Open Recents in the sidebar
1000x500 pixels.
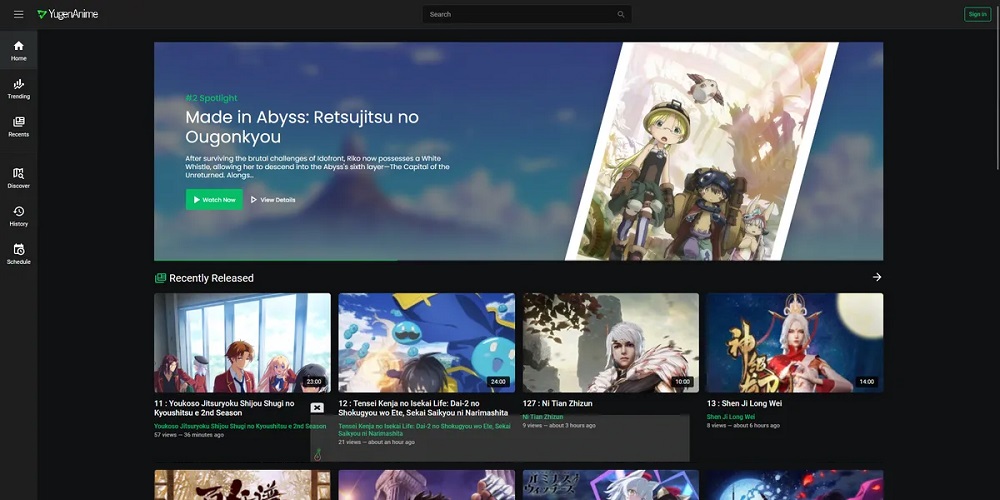point(18,127)
